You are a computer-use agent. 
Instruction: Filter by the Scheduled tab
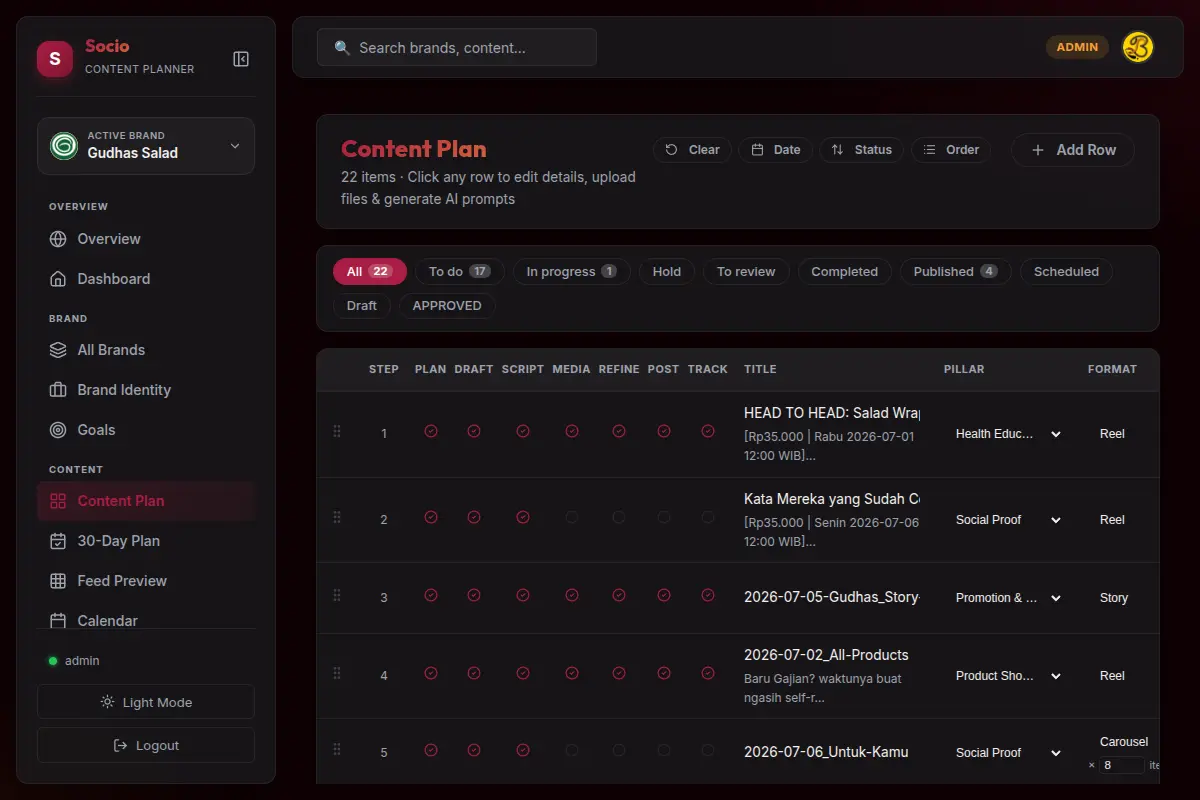[1066, 272]
